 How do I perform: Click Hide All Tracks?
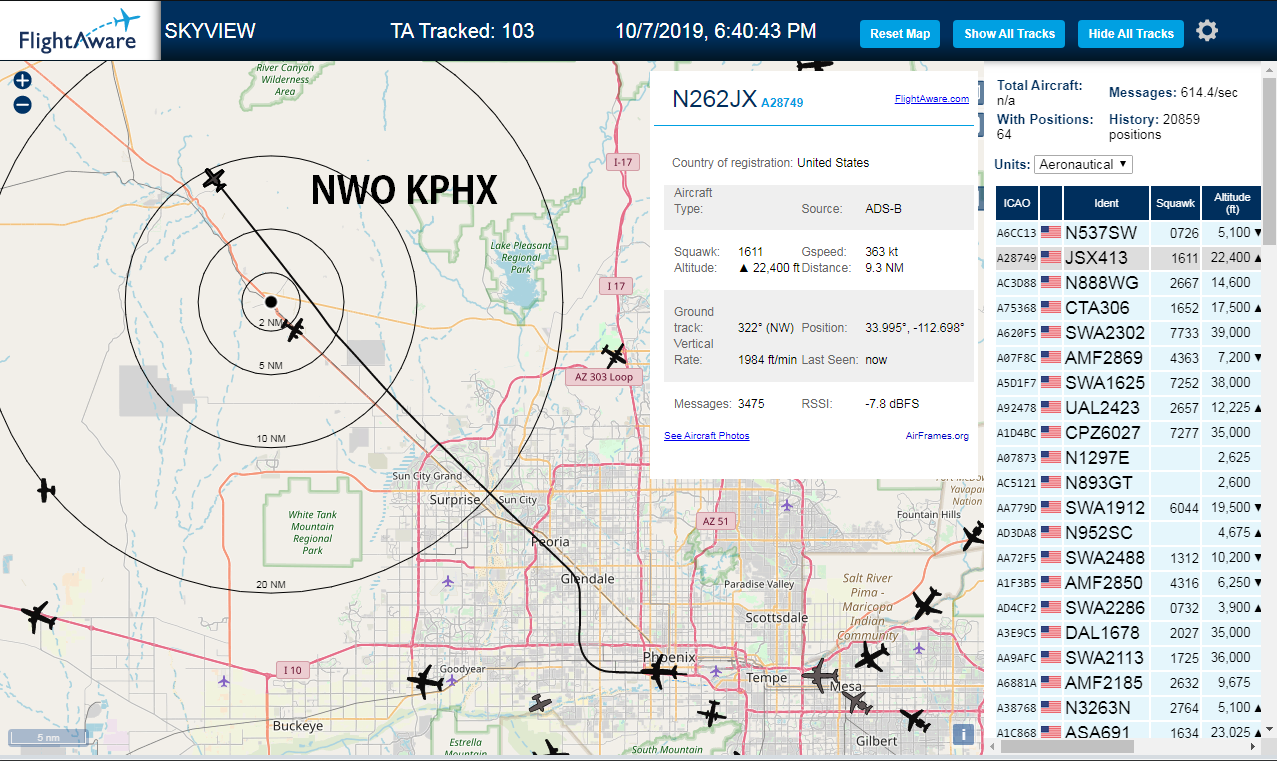pyautogui.click(x=1131, y=34)
